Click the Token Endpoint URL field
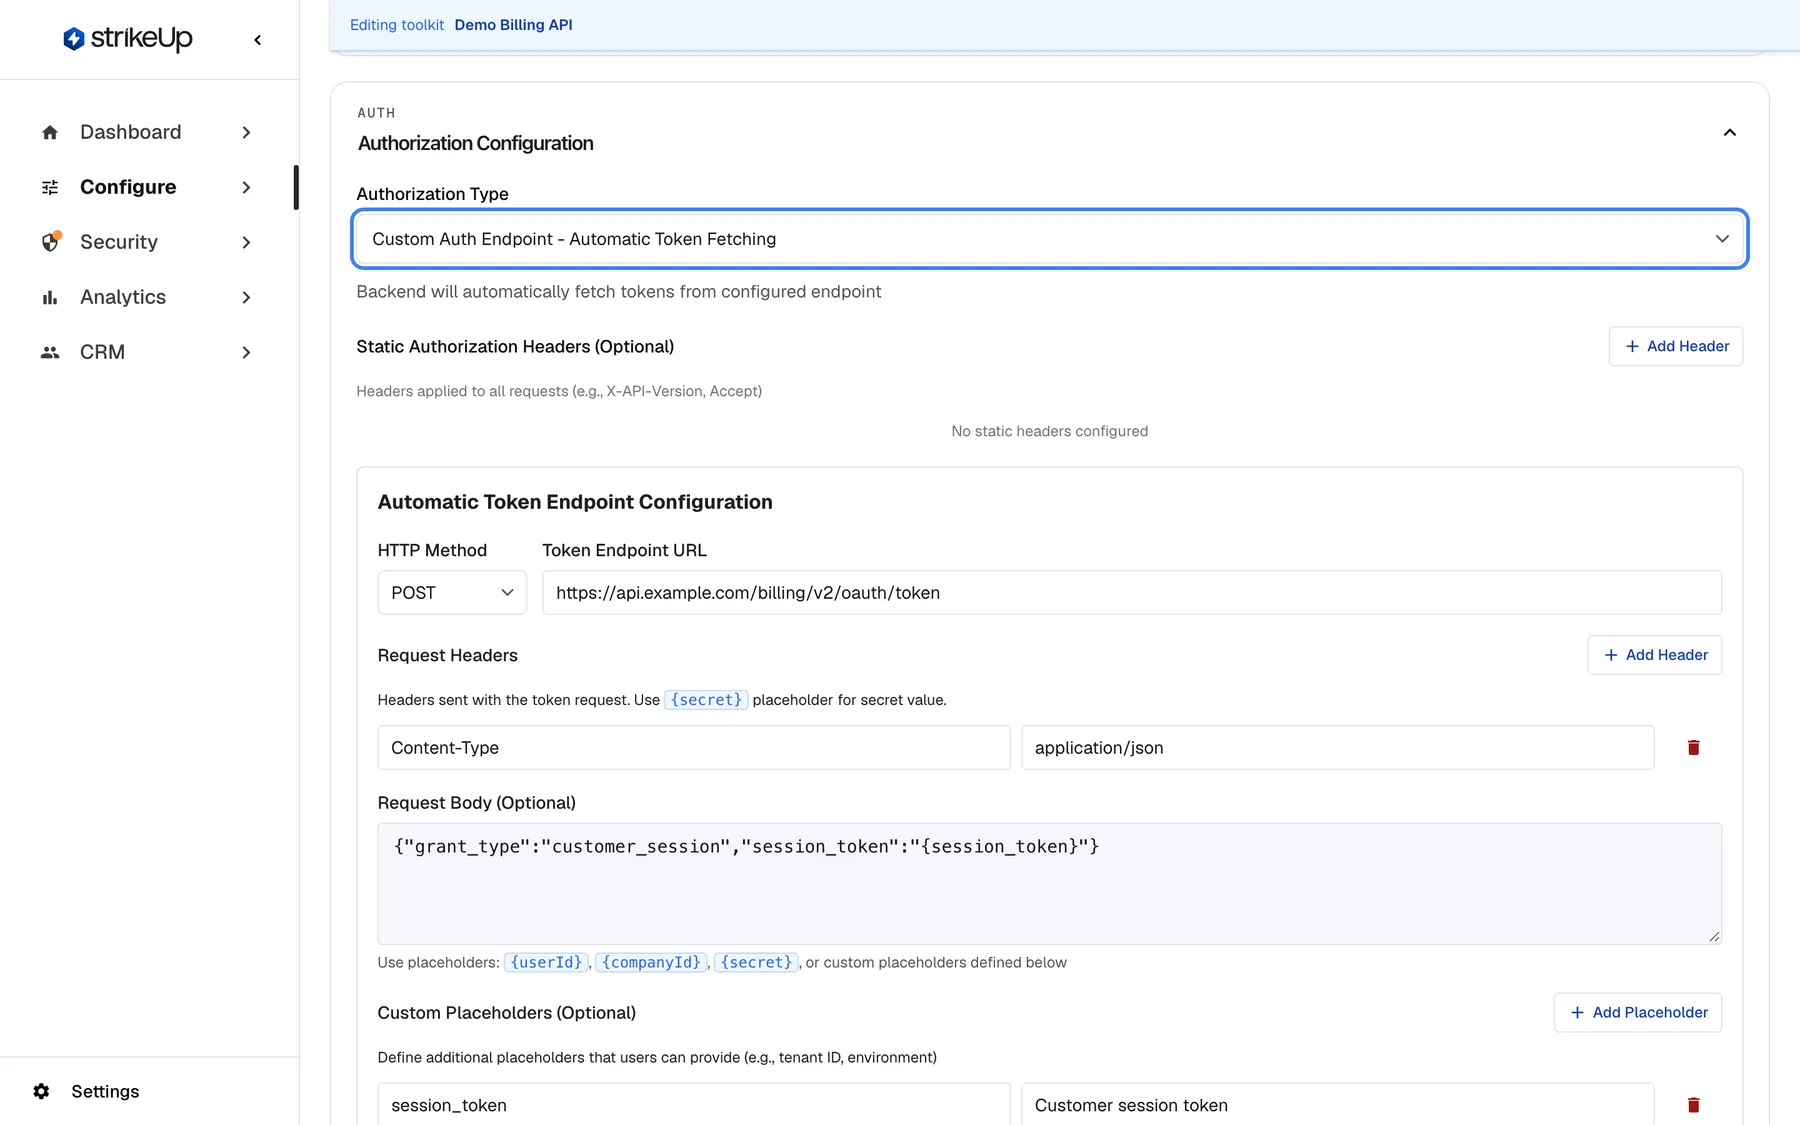 (x=1132, y=593)
